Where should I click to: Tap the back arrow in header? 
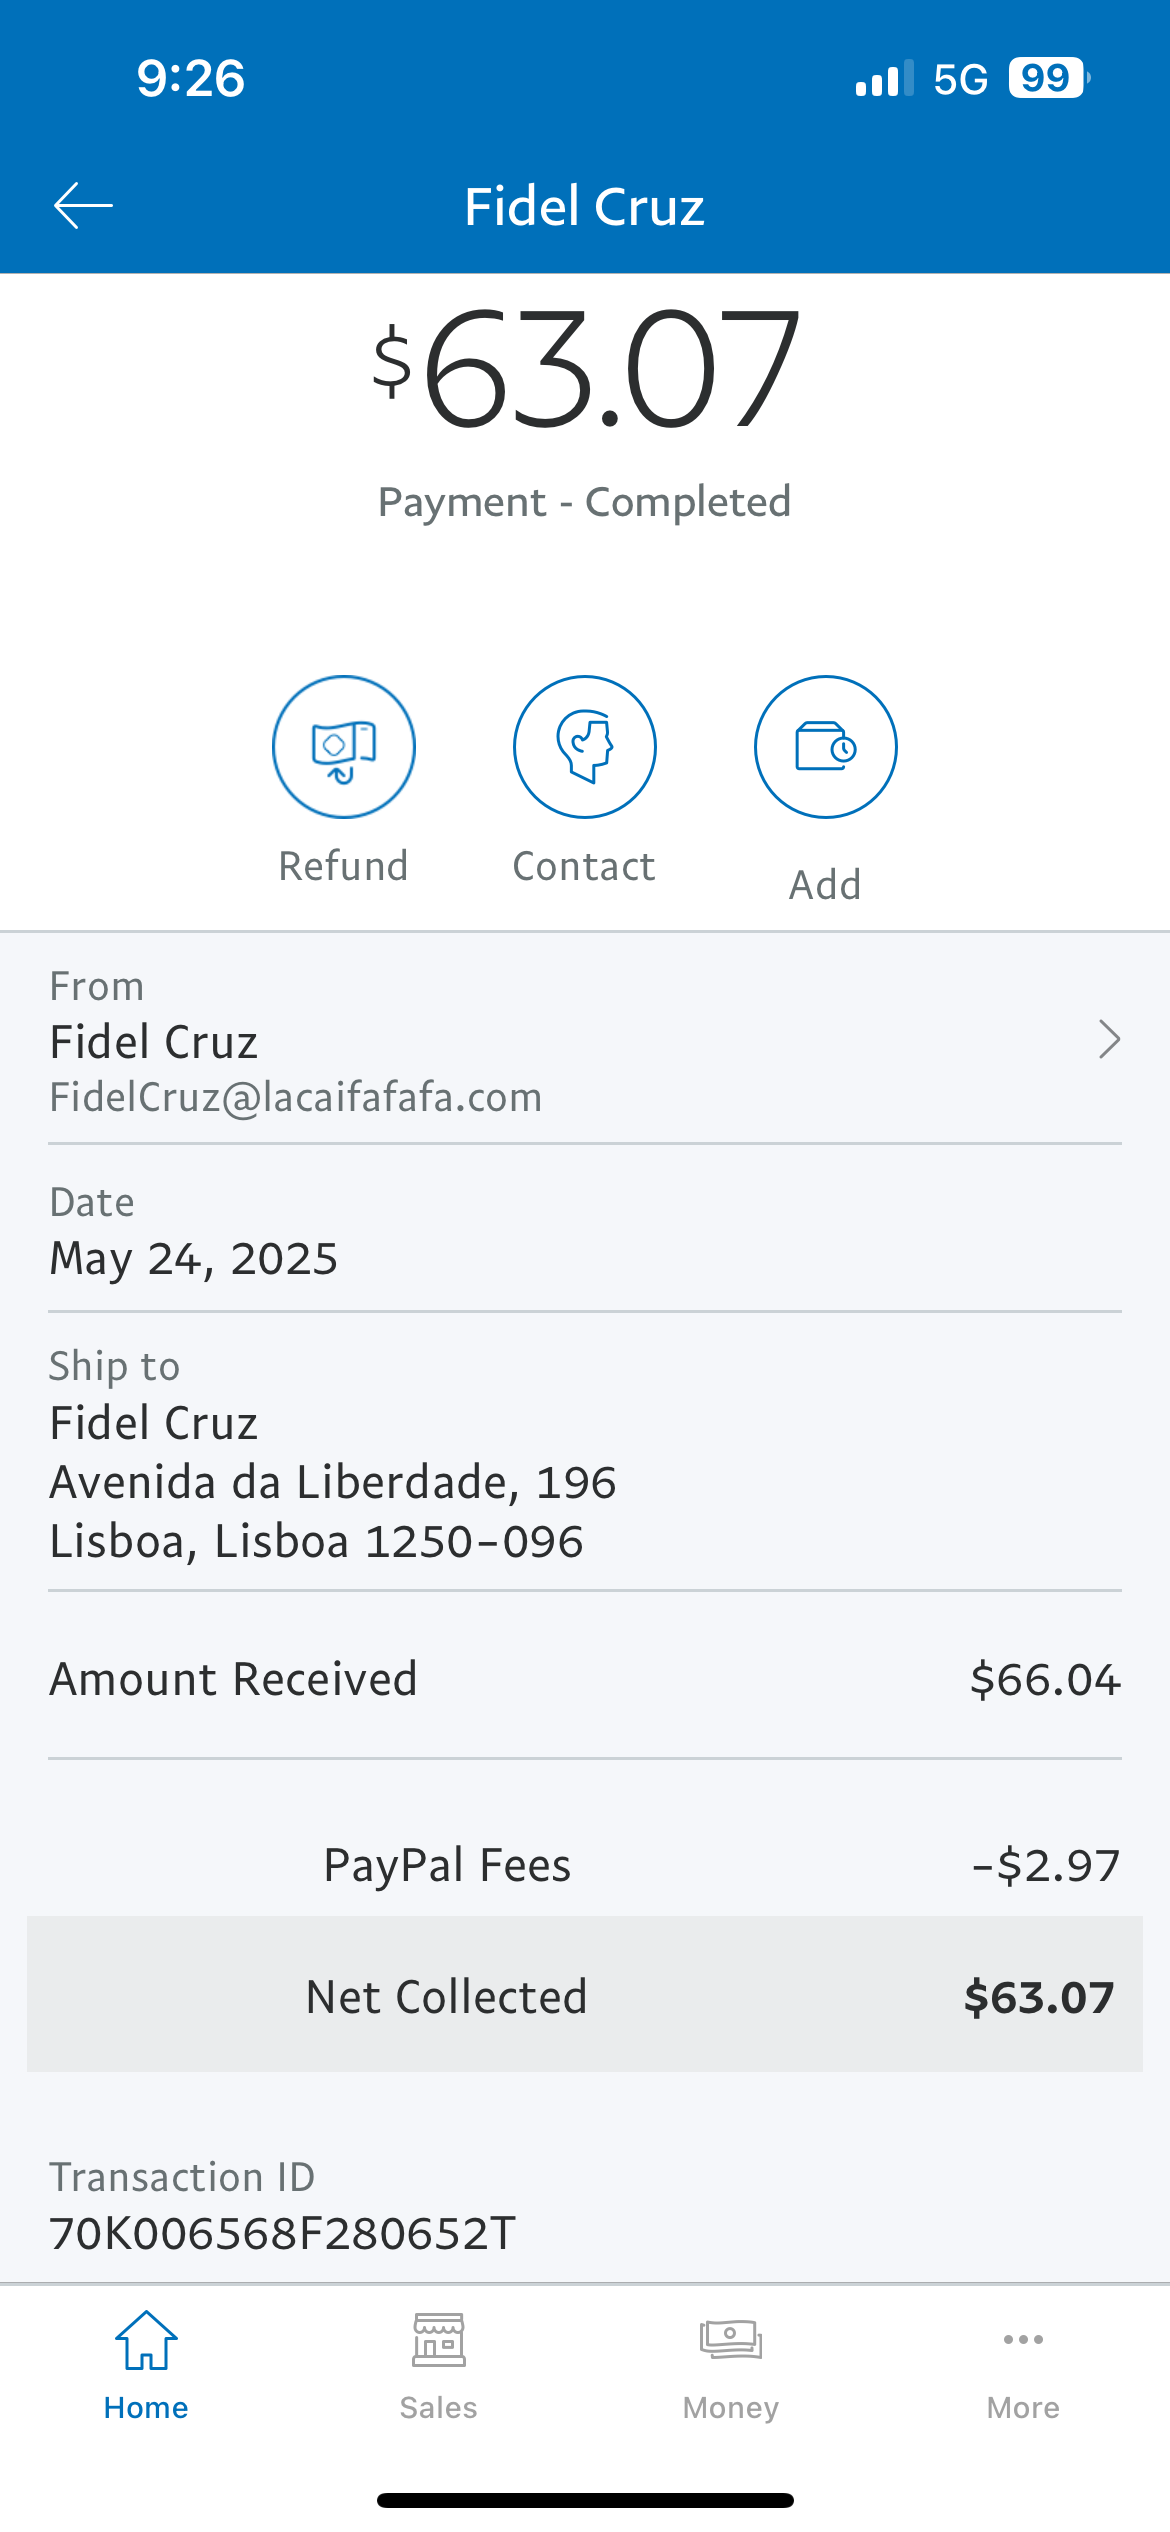point(83,206)
